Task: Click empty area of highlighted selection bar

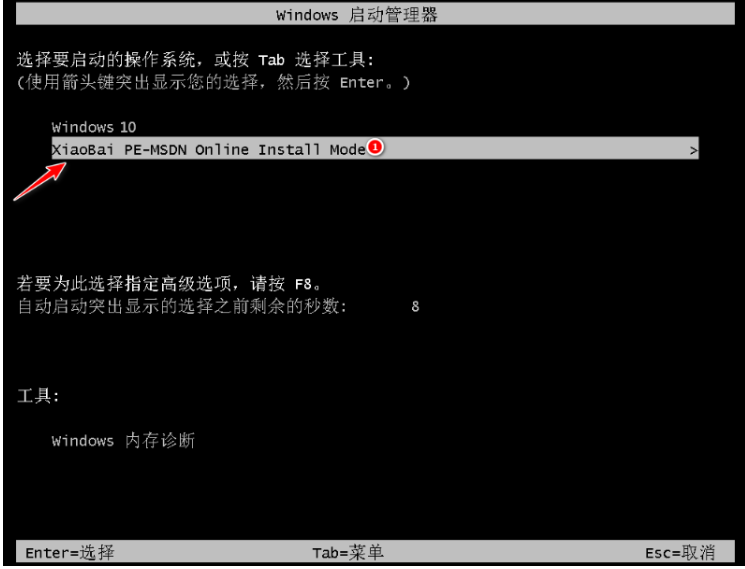Action: click(532, 148)
